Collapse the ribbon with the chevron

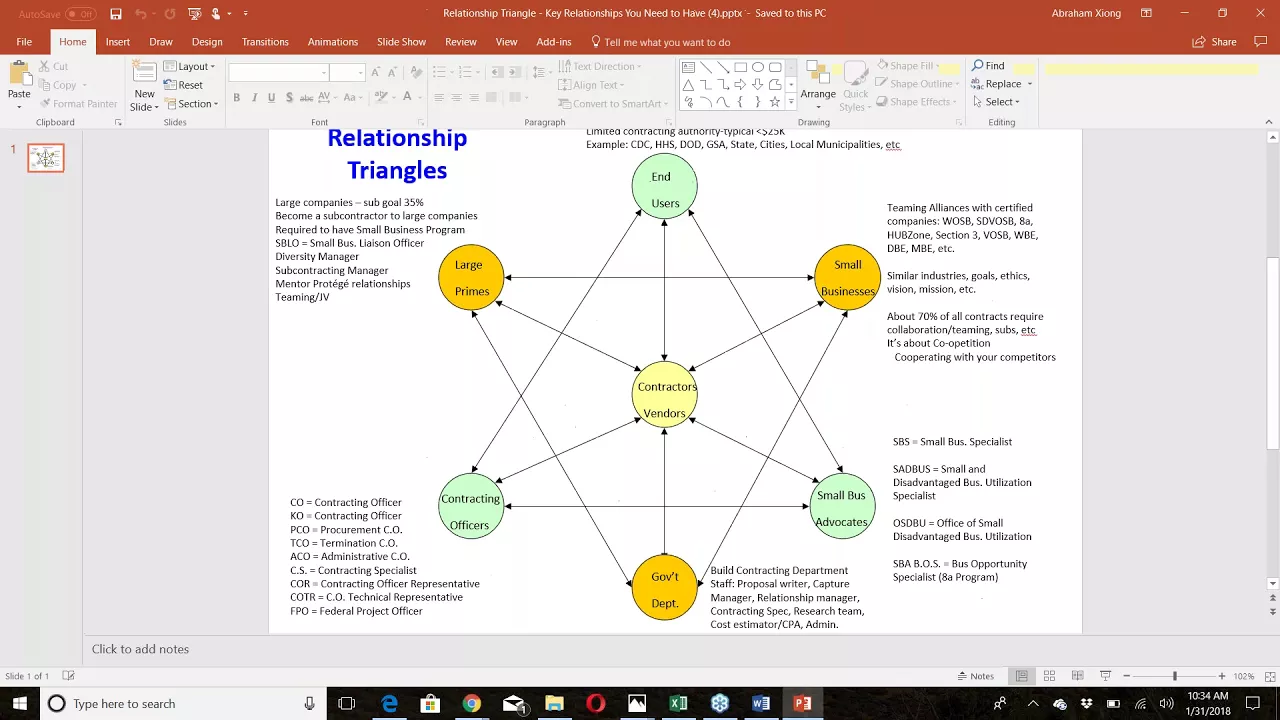(1269, 121)
